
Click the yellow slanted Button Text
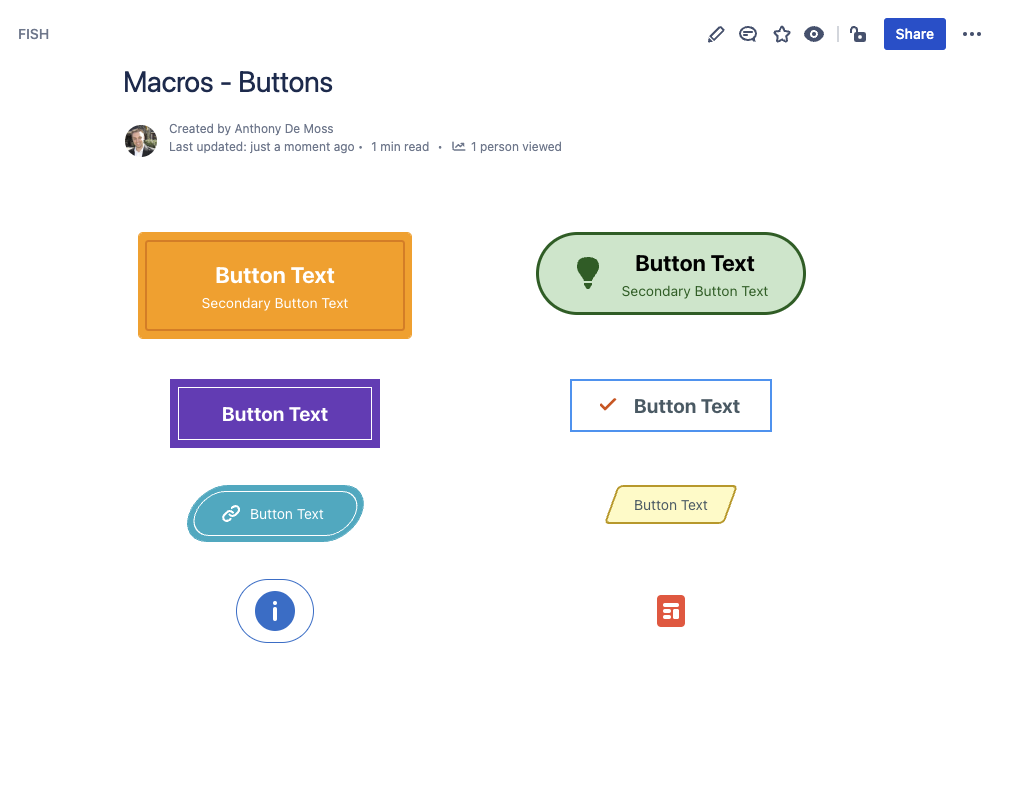[x=671, y=504]
